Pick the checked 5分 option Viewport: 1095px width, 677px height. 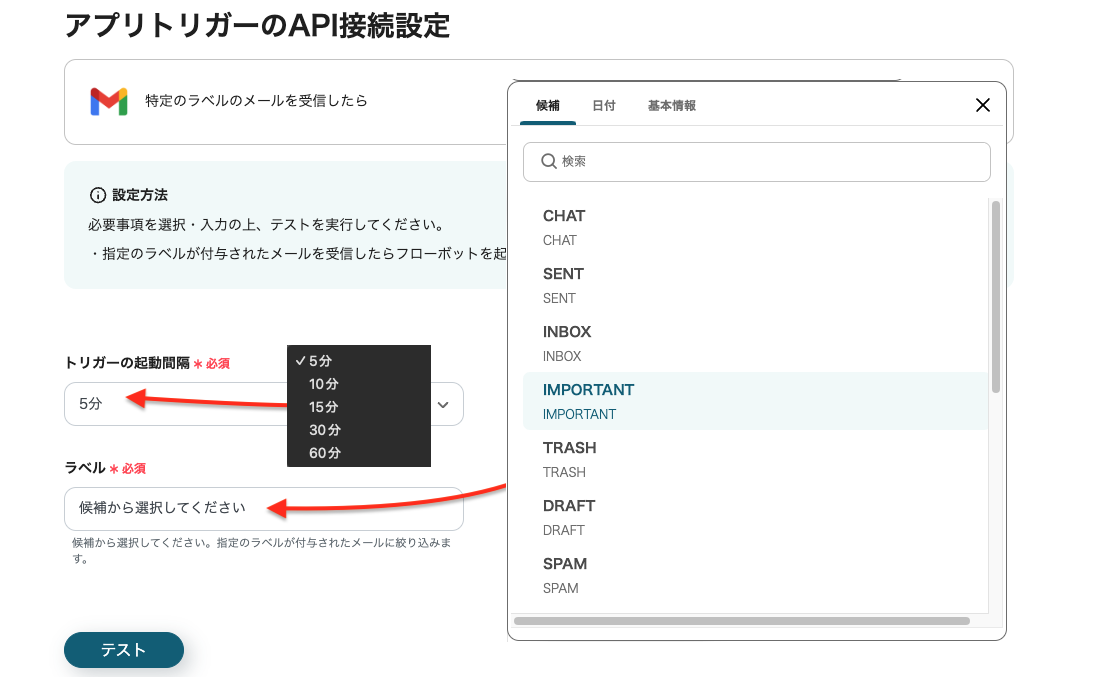pyautogui.click(x=320, y=361)
